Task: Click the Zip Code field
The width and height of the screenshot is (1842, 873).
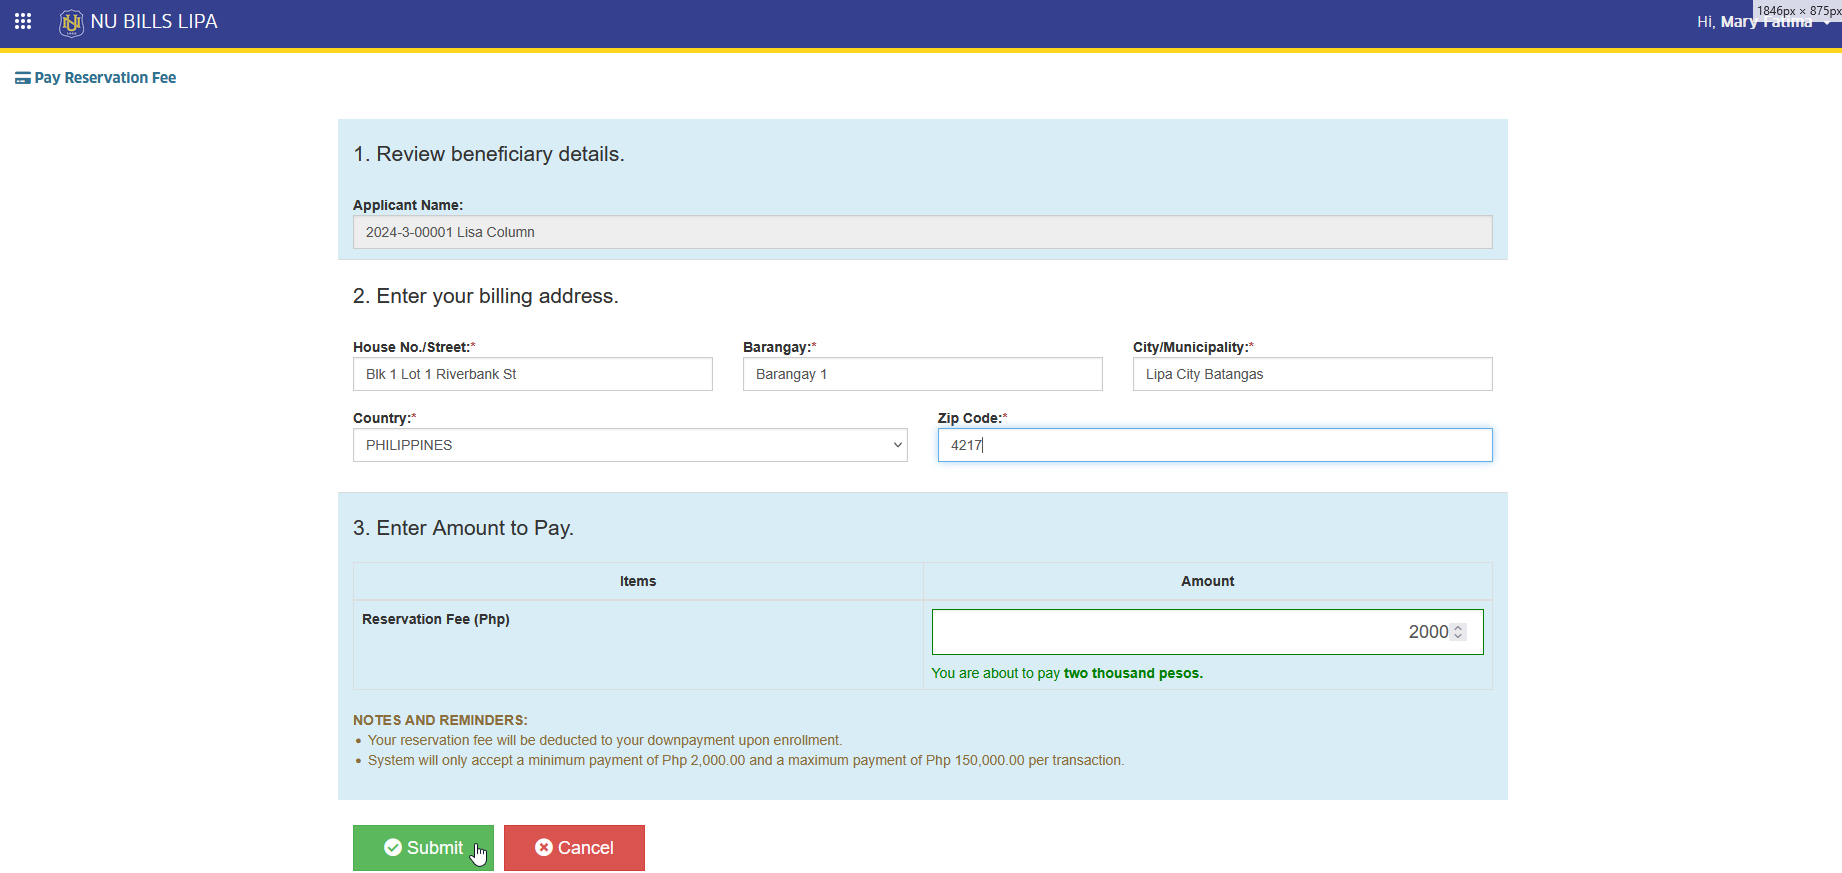Action: pos(1215,445)
